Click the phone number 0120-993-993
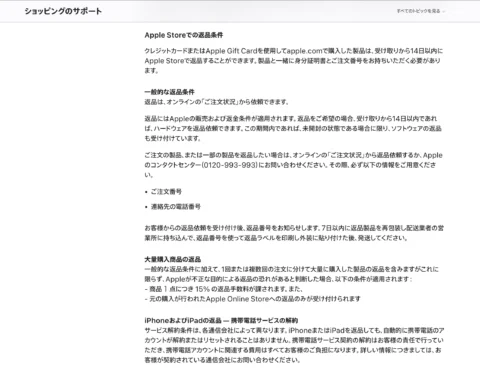Screen dimensions: 480x378 (230, 165)
